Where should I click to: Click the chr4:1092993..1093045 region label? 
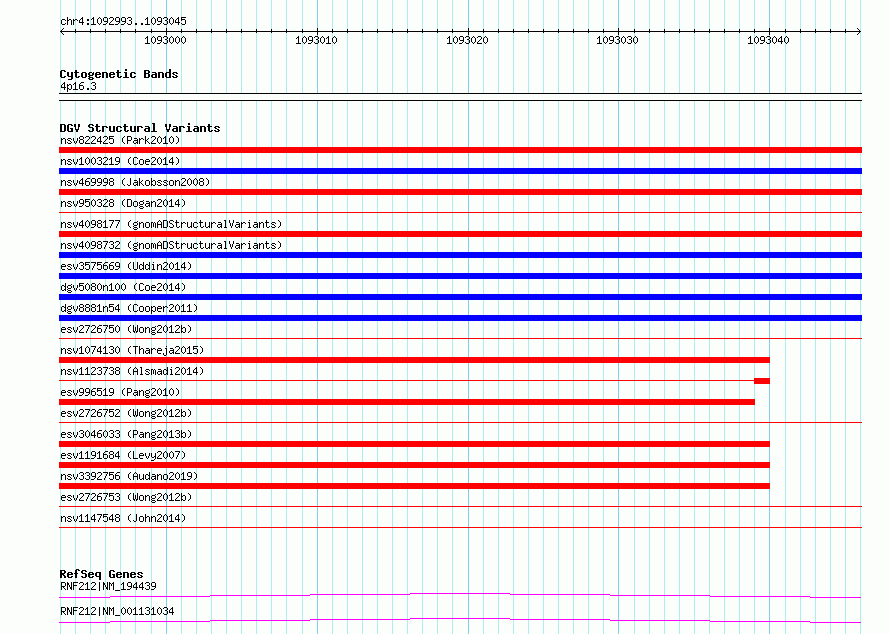[x=123, y=21]
